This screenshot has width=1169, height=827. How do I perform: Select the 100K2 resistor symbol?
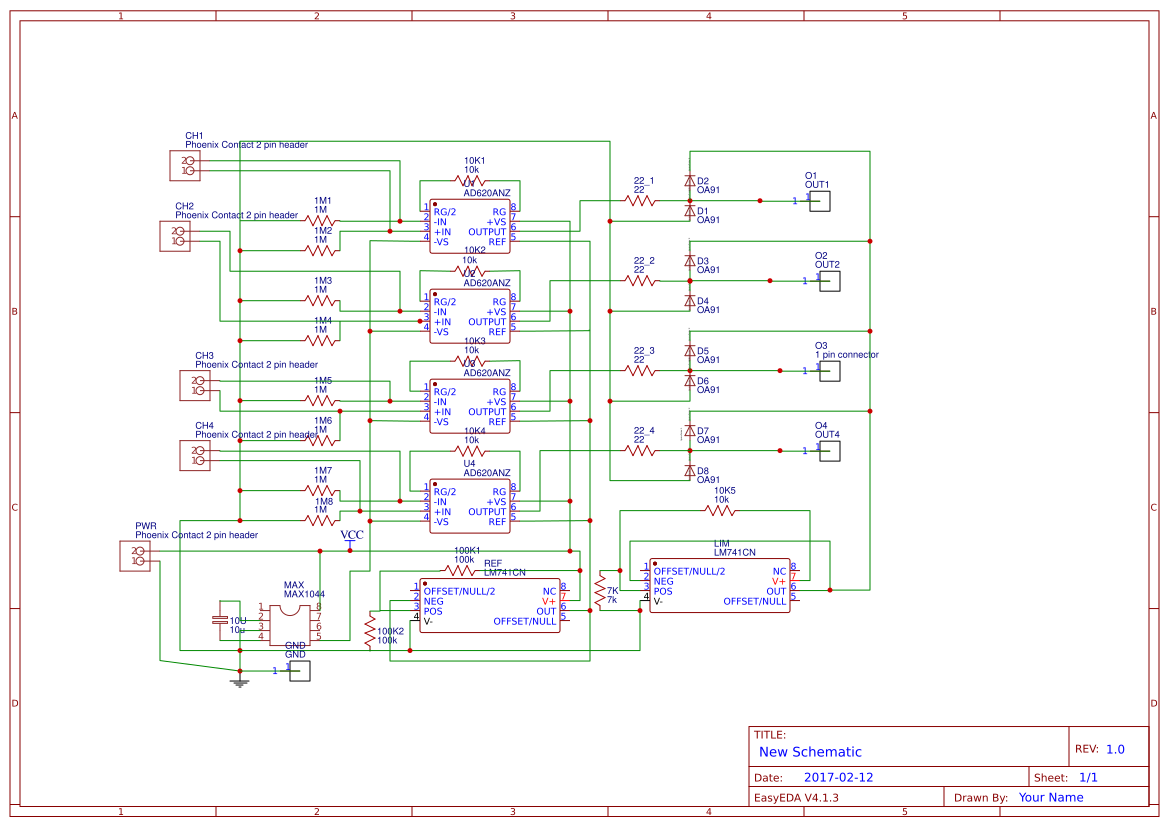[372, 632]
